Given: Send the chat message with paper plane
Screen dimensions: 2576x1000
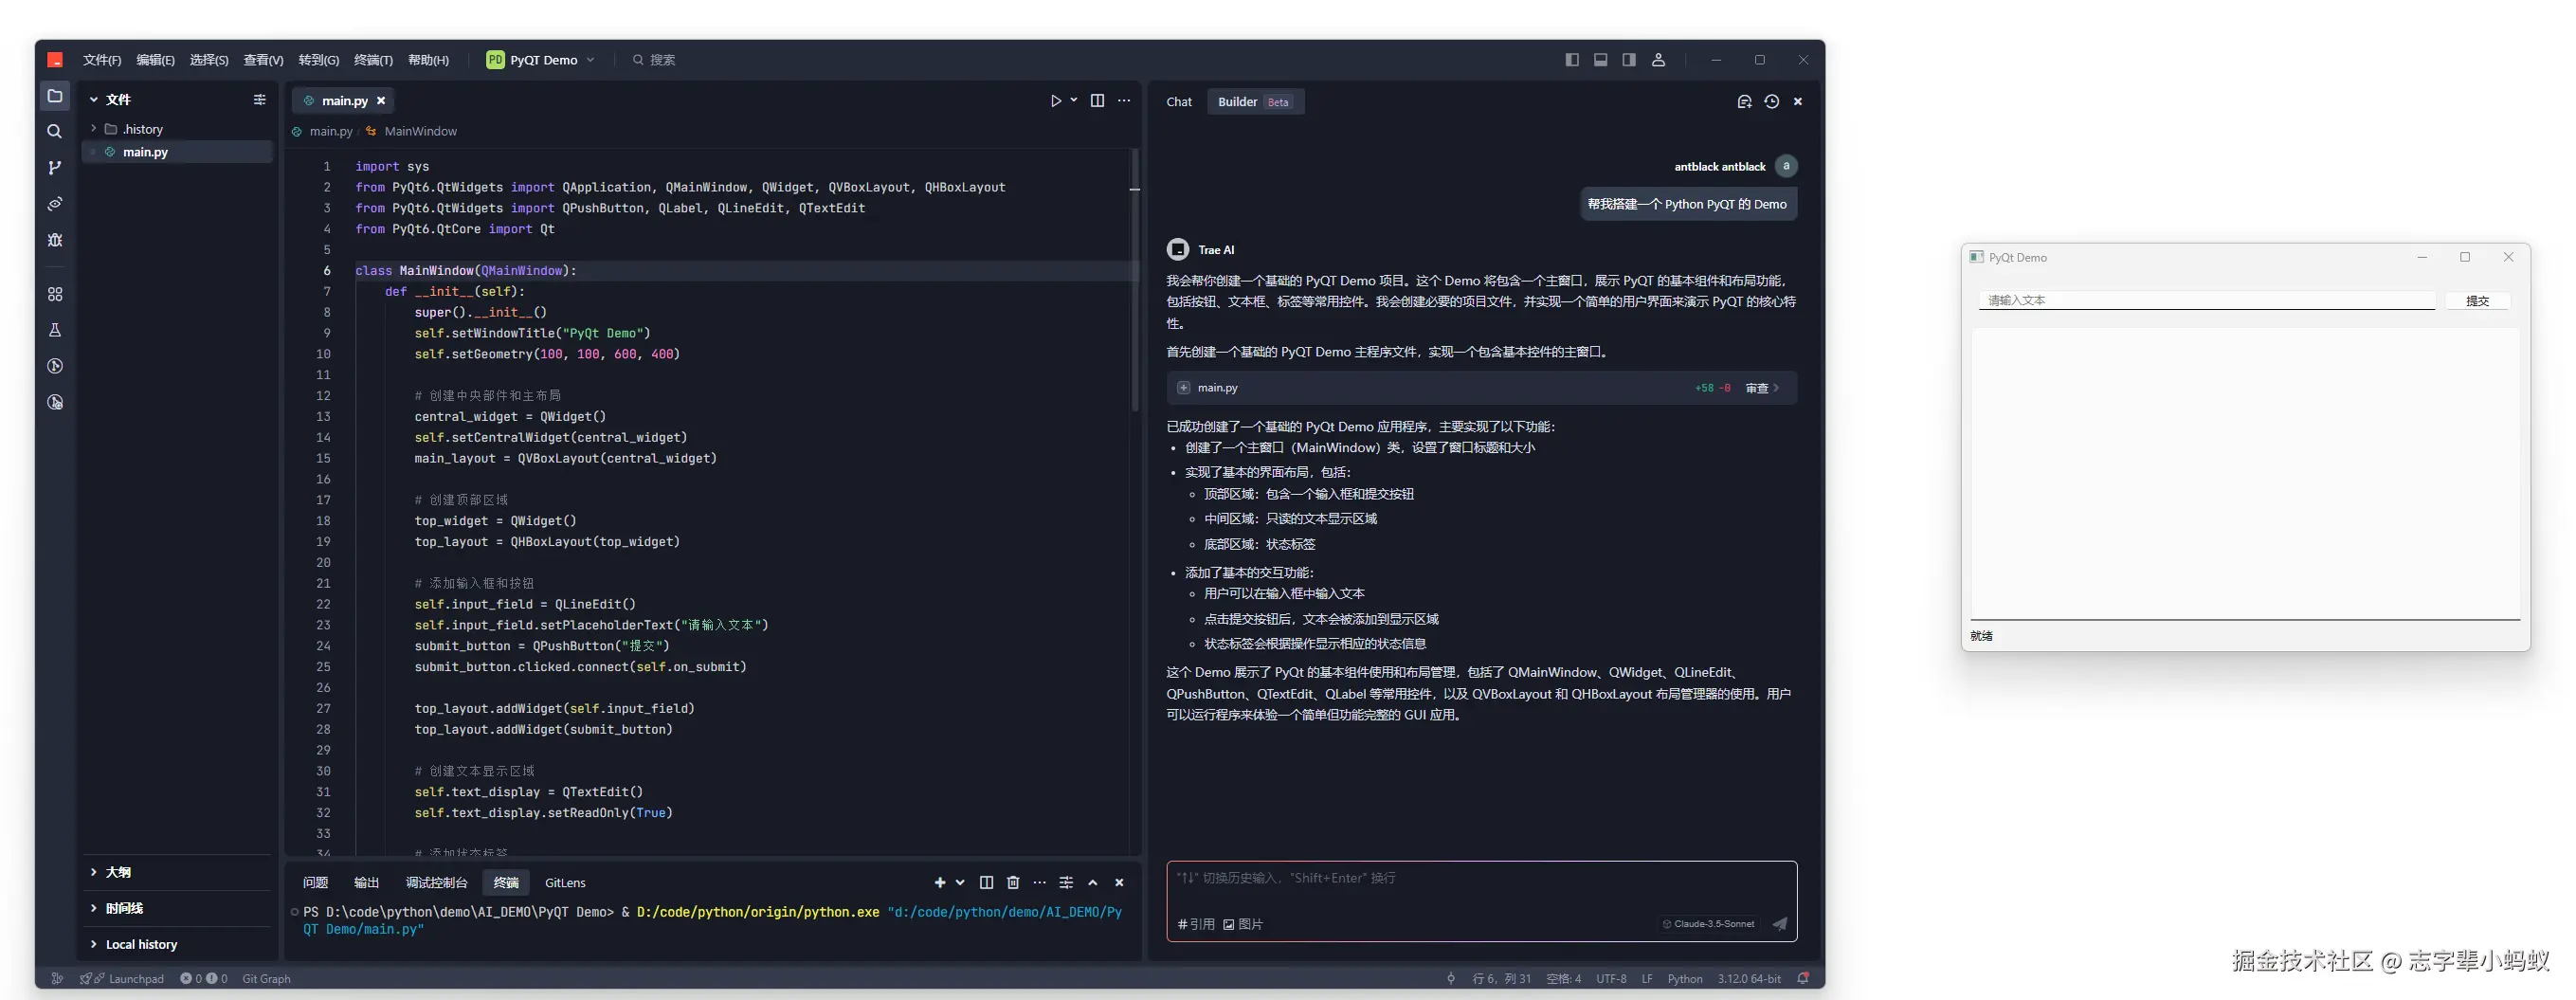Looking at the screenshot, I should coord(1780,924).
